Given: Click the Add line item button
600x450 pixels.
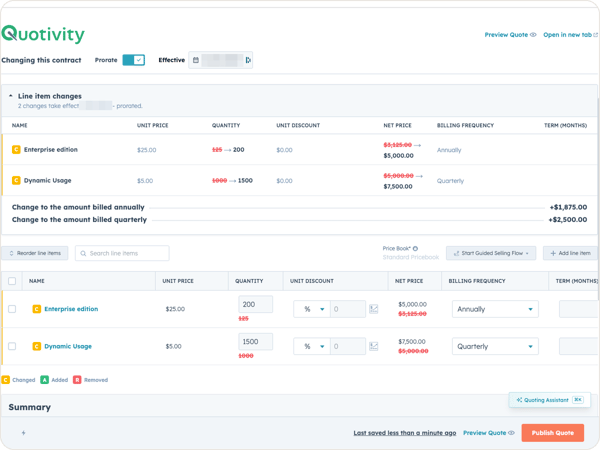Looking at the screenshot, I should pyautogui.click(x=570, y=253).
